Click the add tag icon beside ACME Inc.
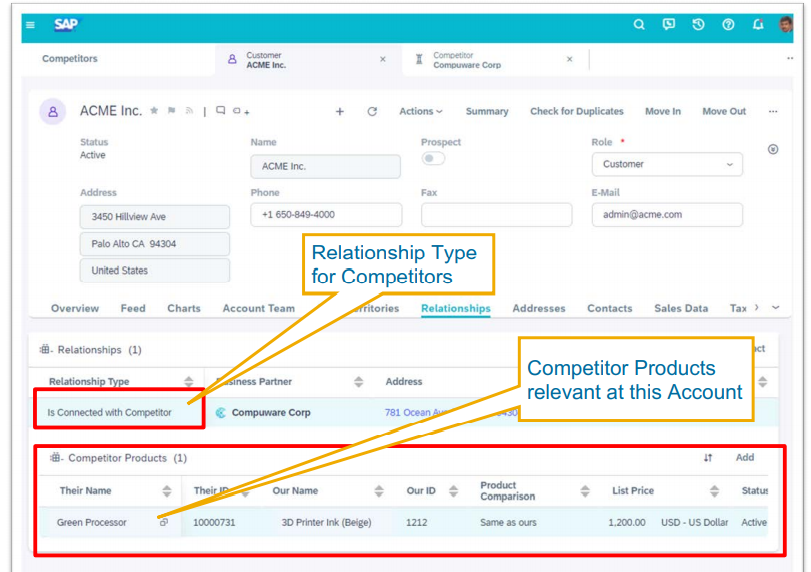Screen dimensions: 811x572 tap(241, 111)
